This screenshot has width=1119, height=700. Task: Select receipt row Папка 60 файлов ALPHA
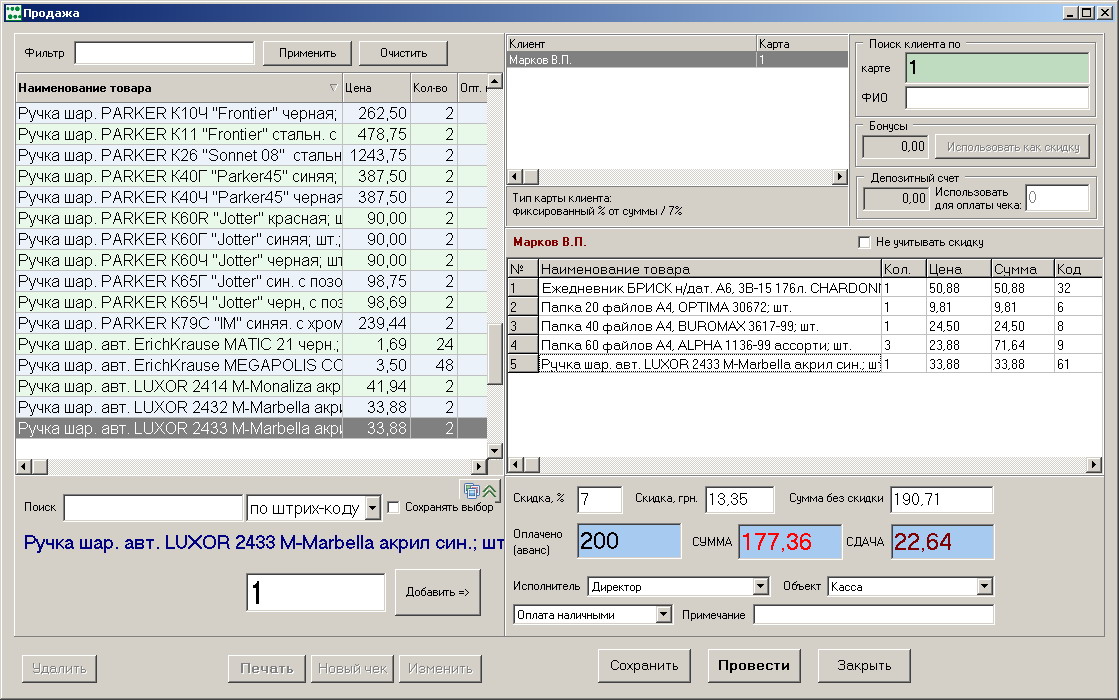805,345
